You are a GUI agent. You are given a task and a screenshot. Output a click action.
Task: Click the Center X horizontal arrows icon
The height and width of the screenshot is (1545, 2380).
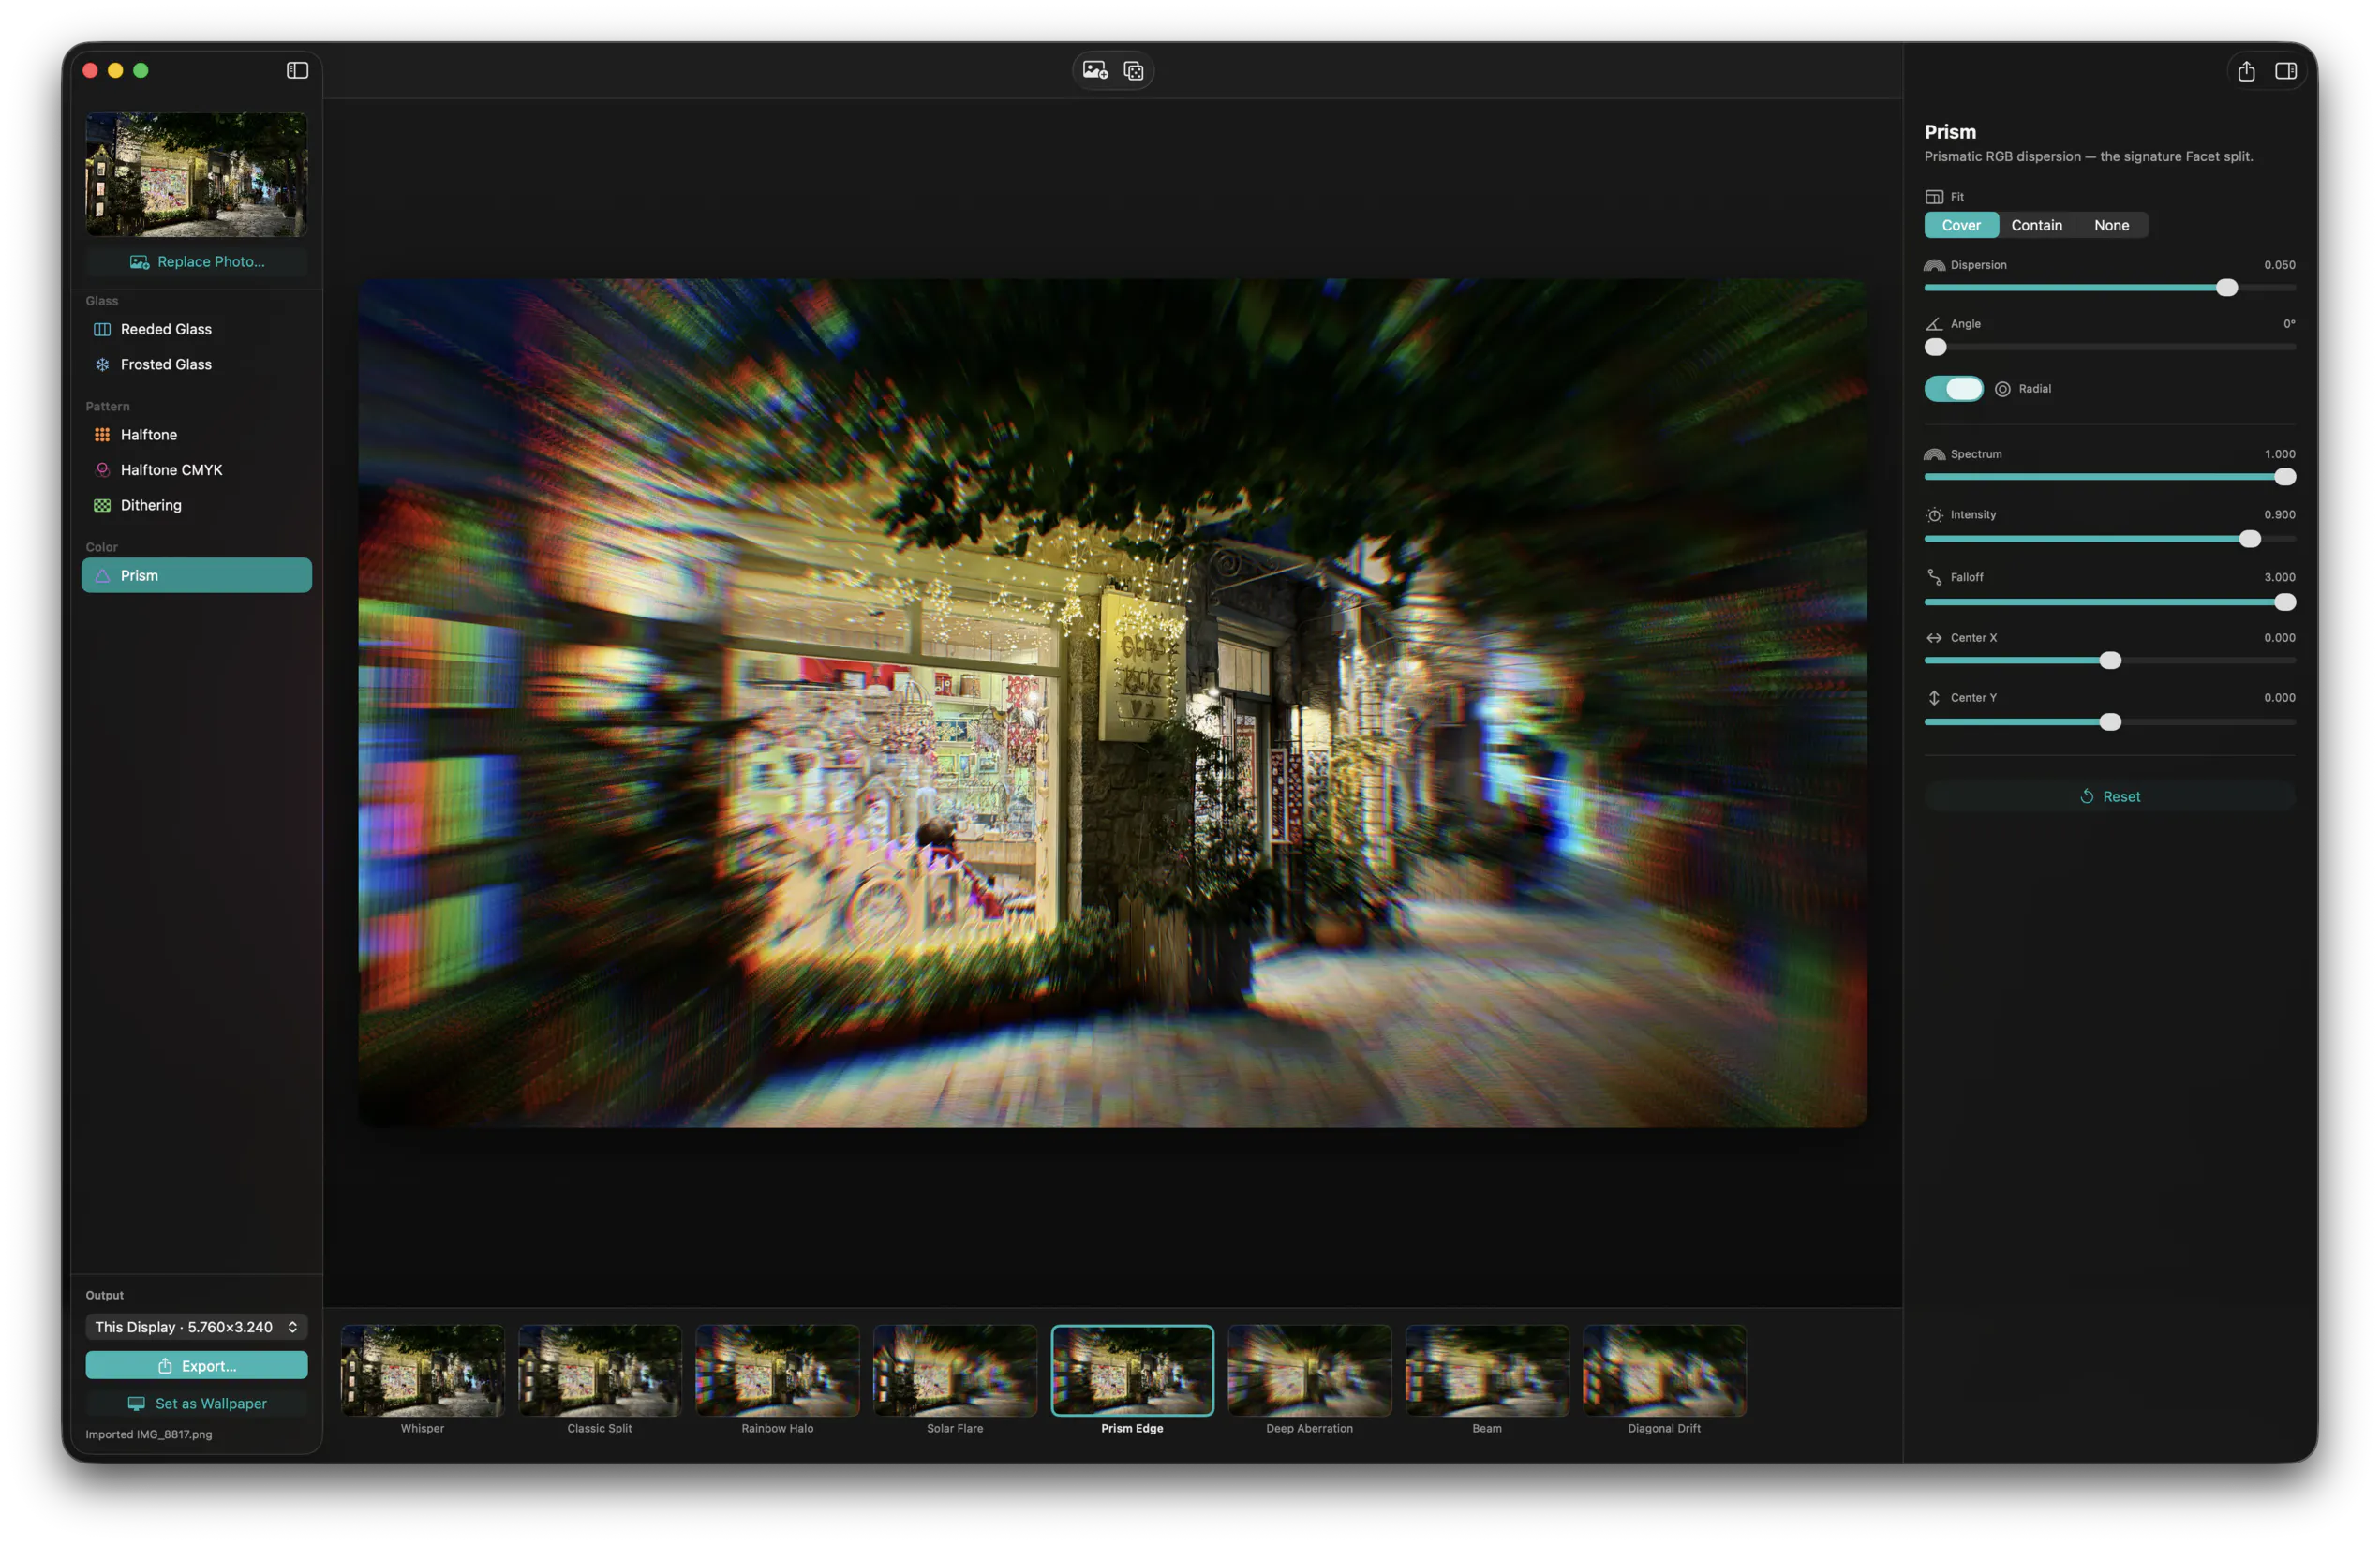(1934, 638)
